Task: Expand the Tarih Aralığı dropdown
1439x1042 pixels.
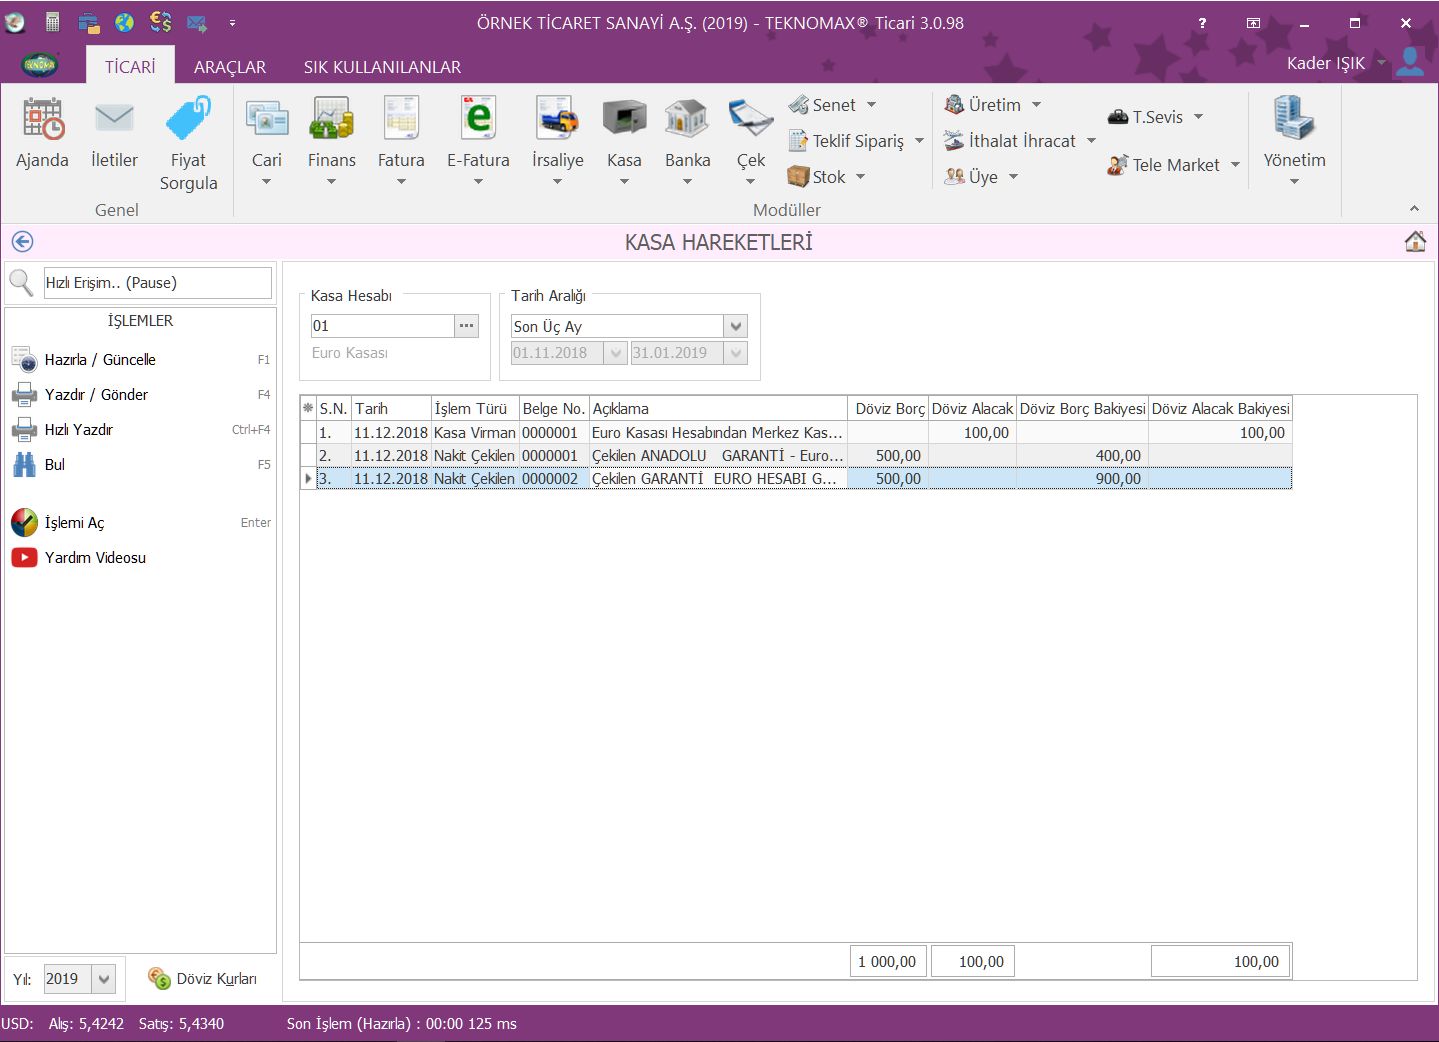Action: pyautogui.click(x=736, y=326)
